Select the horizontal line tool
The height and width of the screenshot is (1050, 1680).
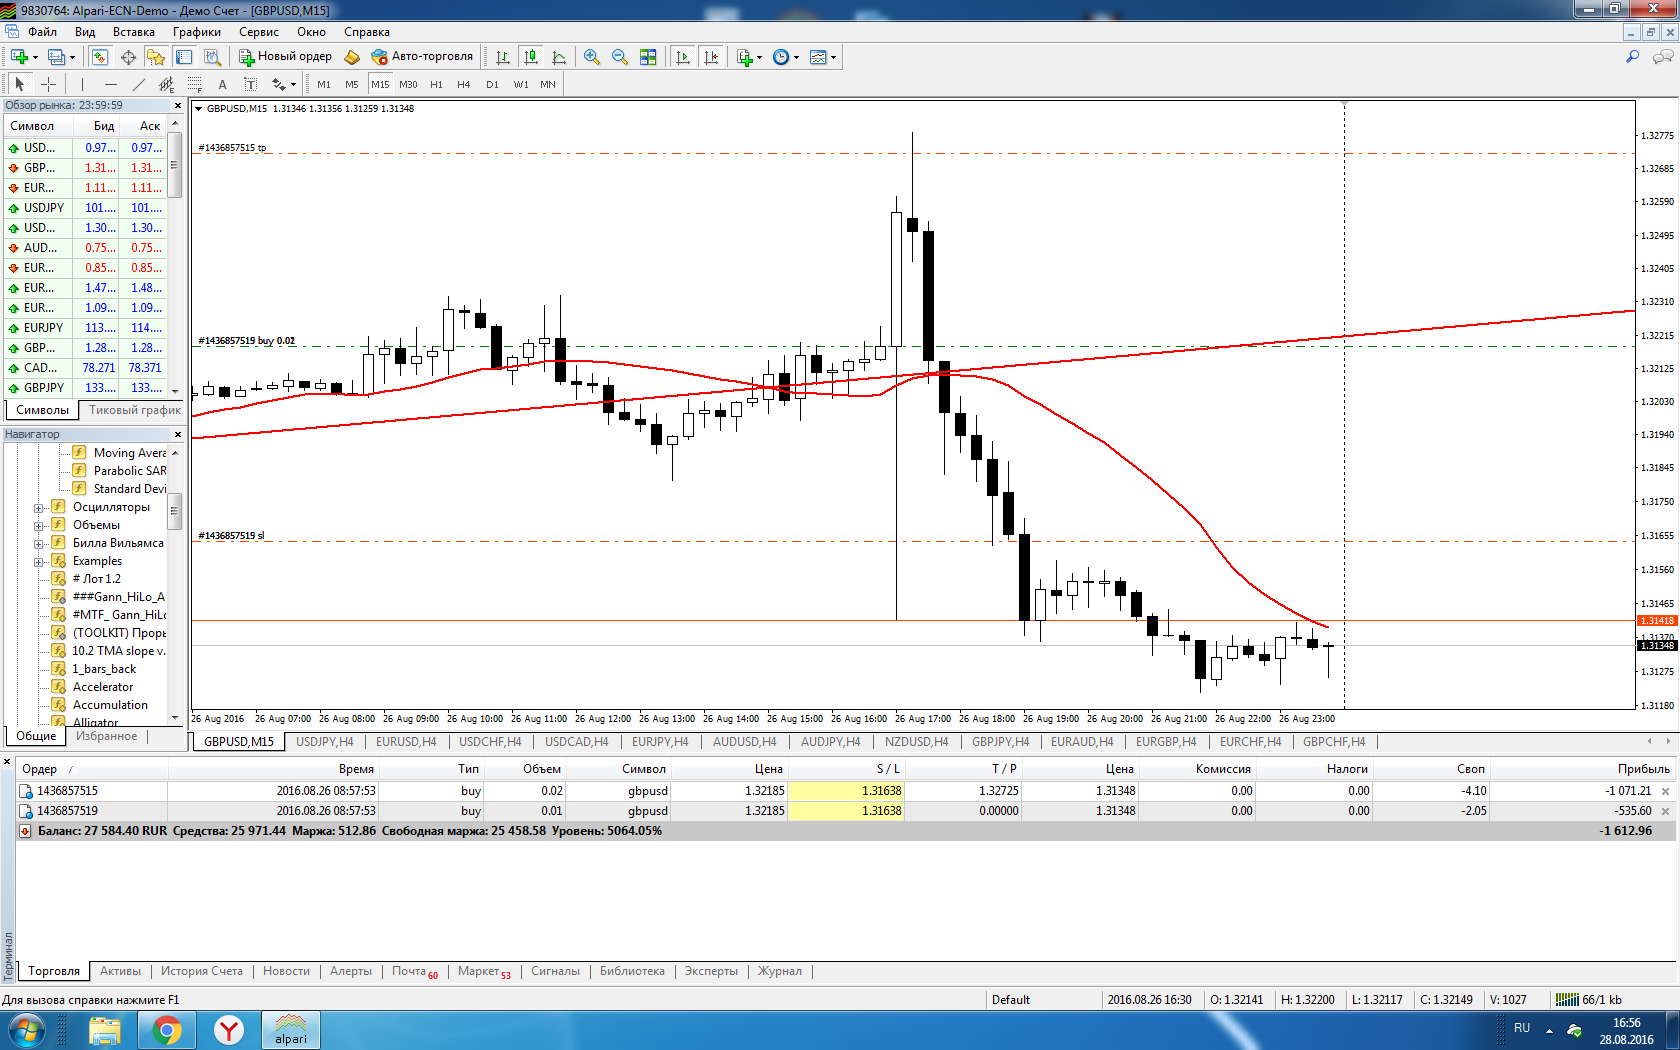pos(110,85)
